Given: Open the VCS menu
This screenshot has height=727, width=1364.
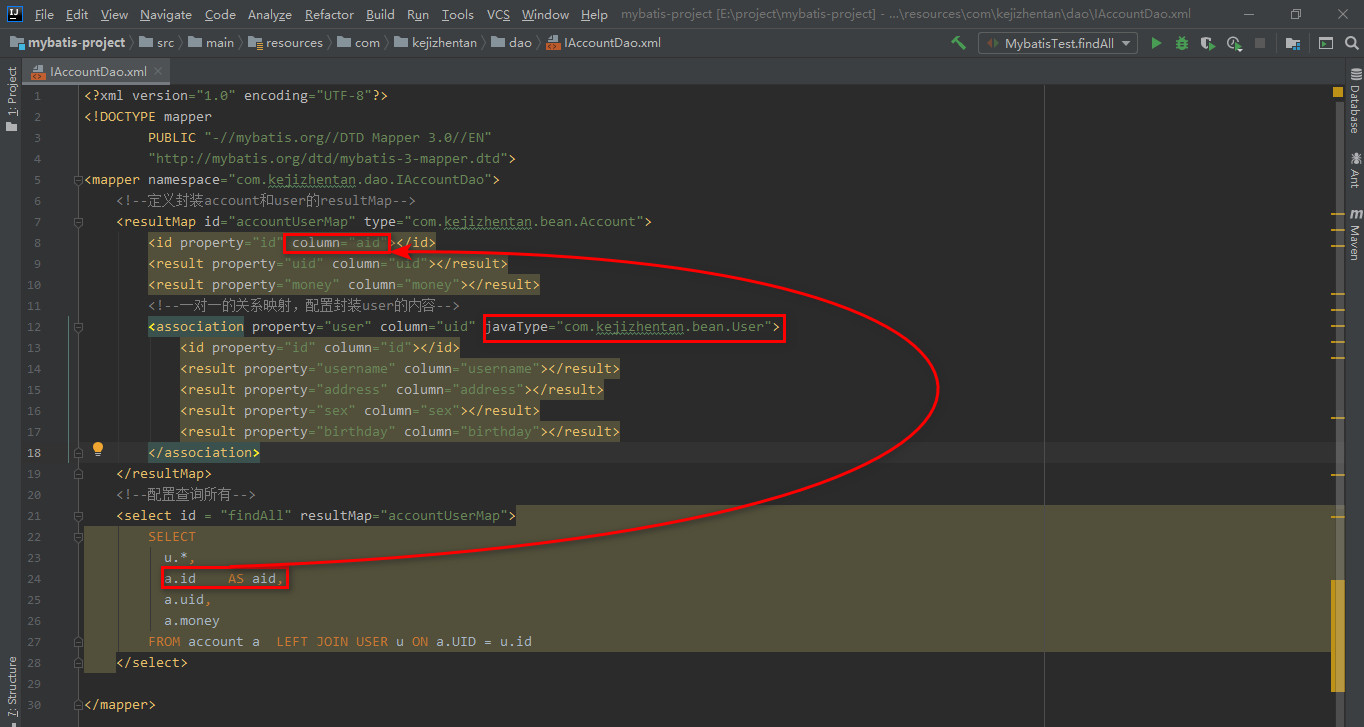Looking at the screenshot, I should pos(498,14).
